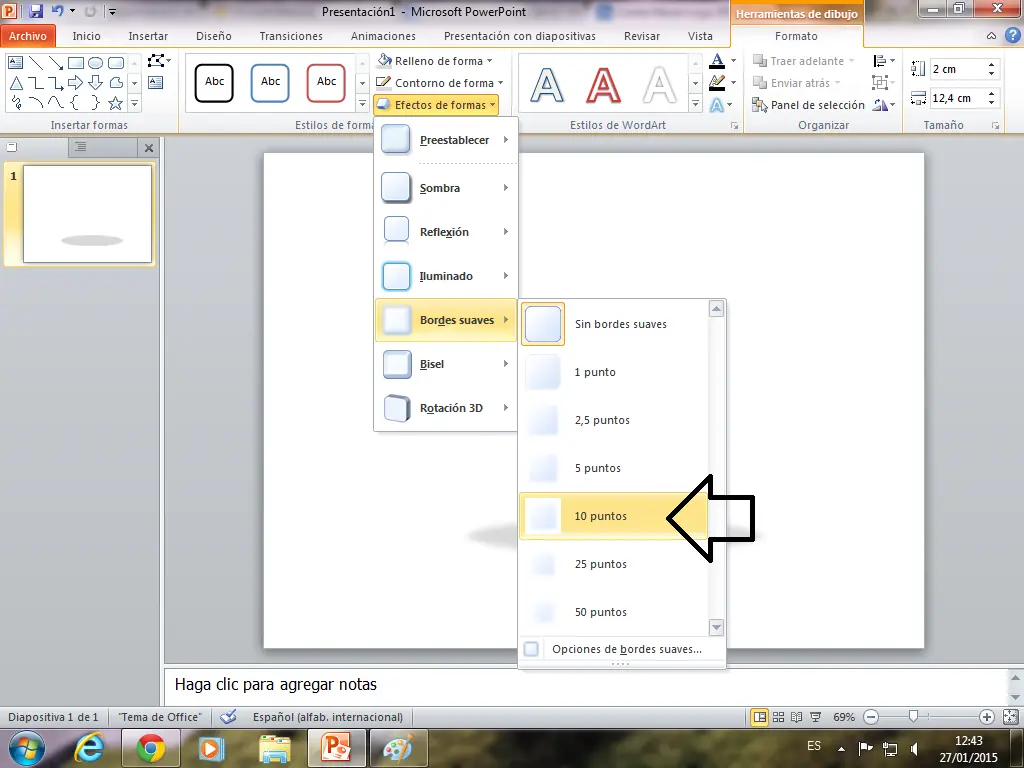Pick the five-point star shape

tap(116, 103)
